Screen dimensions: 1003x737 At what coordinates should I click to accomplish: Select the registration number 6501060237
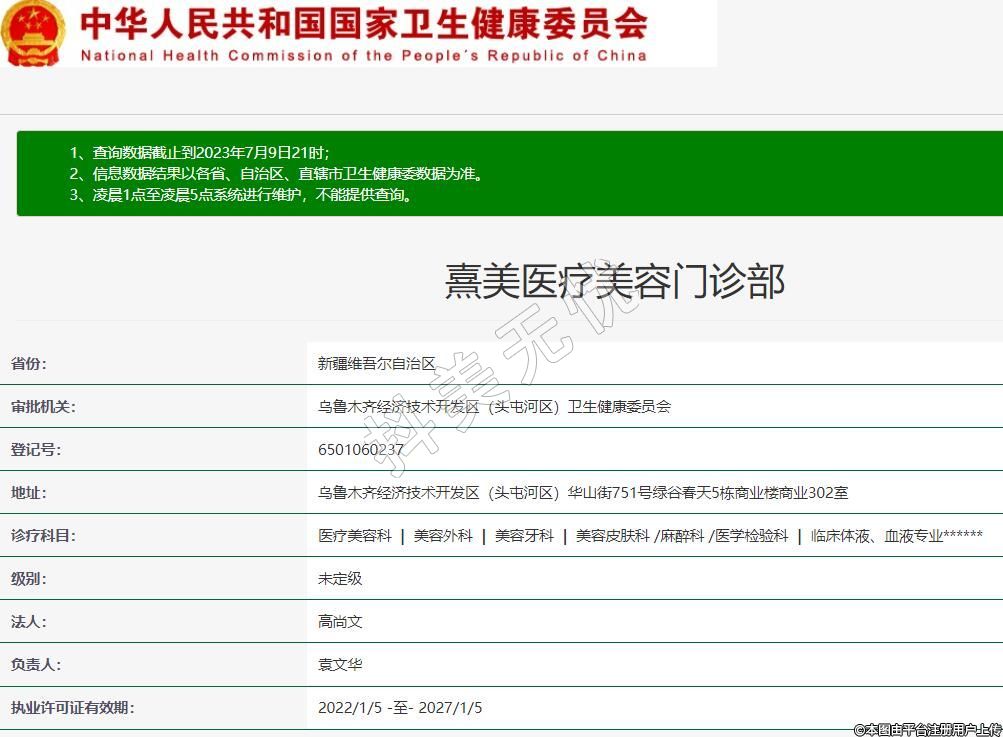point(361,450)
